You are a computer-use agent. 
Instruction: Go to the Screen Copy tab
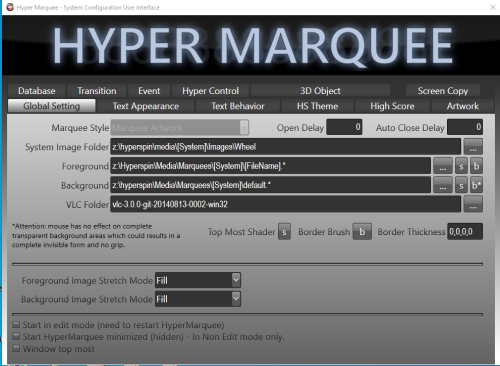pos(443,91)
